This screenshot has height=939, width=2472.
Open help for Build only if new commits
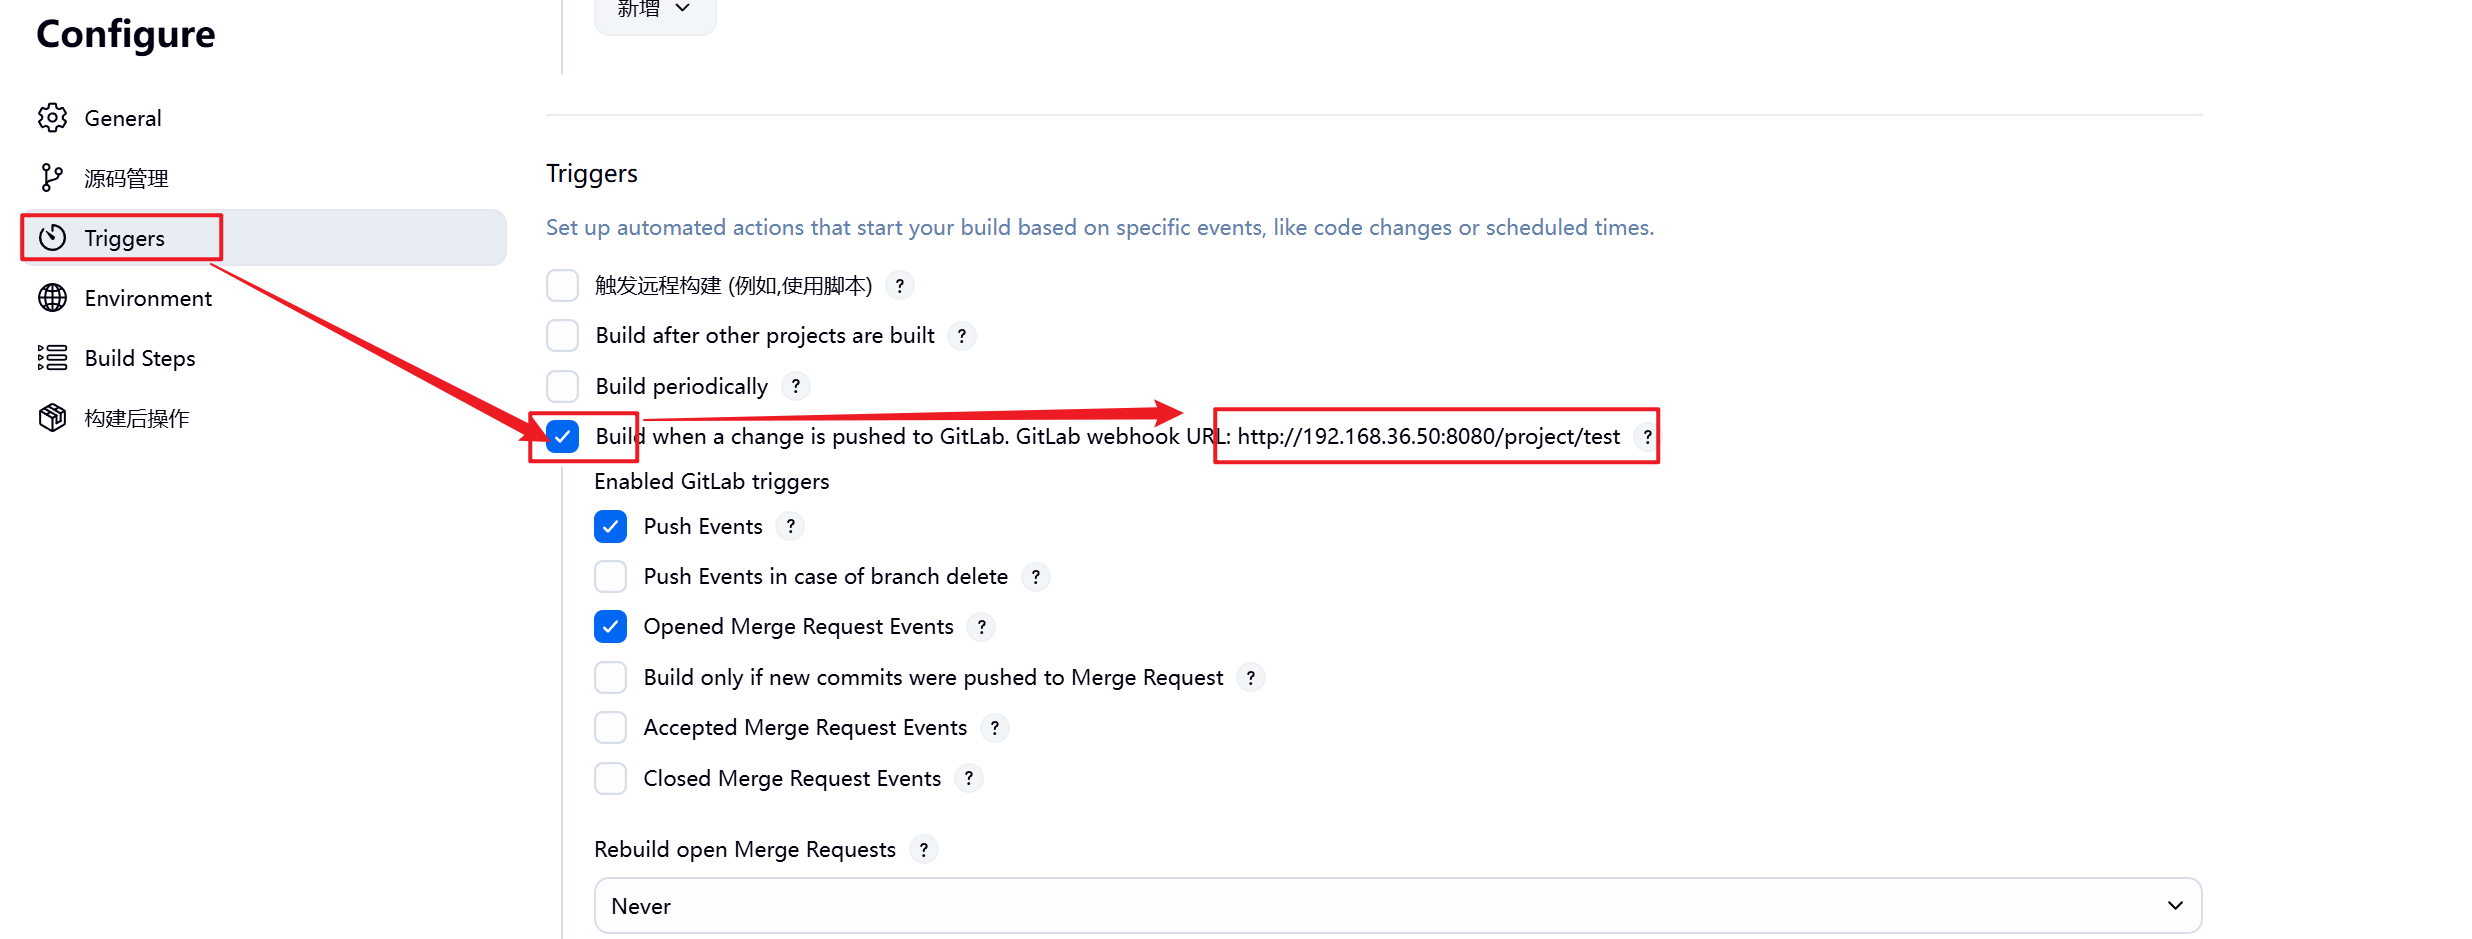[1251, 678]
